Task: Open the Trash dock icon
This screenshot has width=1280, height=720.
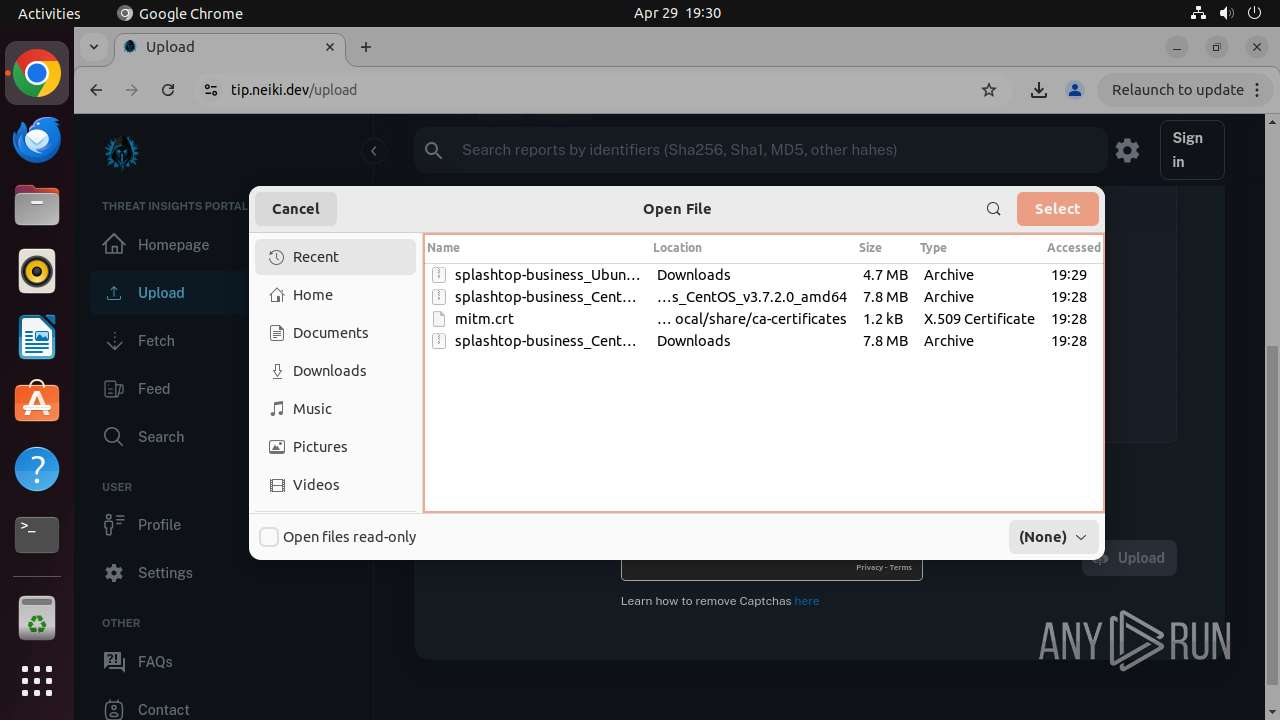Action: 37,617
